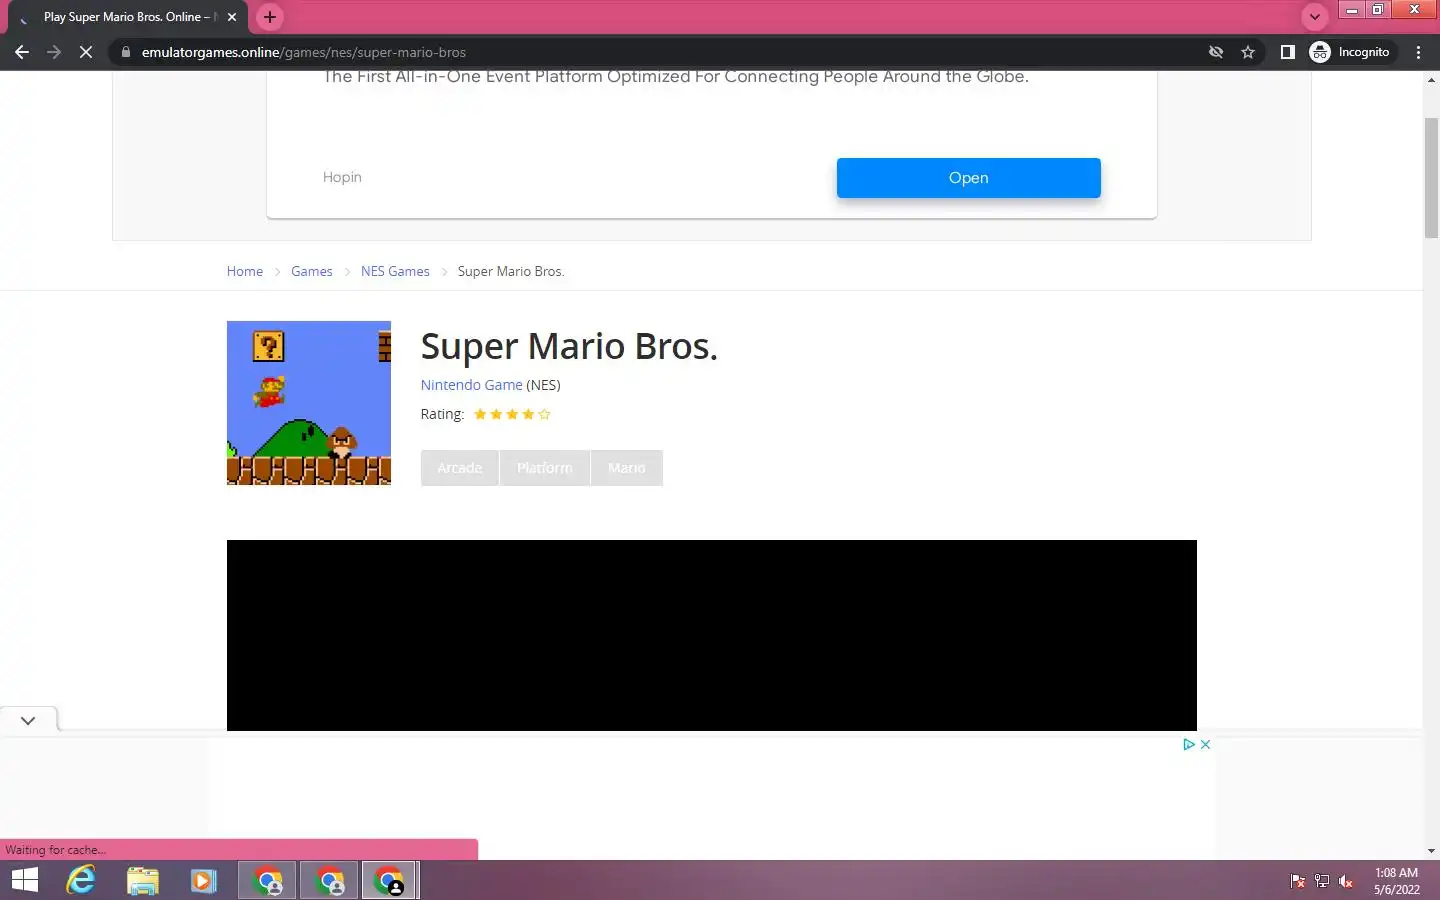
Task: Click the Super Mario Bros. cover thumbnail
Action: pos(309,403)
